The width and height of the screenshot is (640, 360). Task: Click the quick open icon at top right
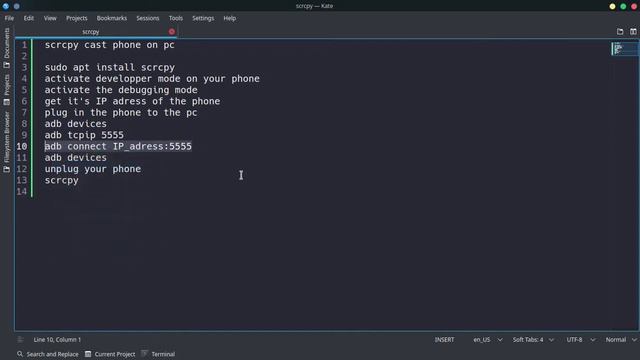point(620,31)
